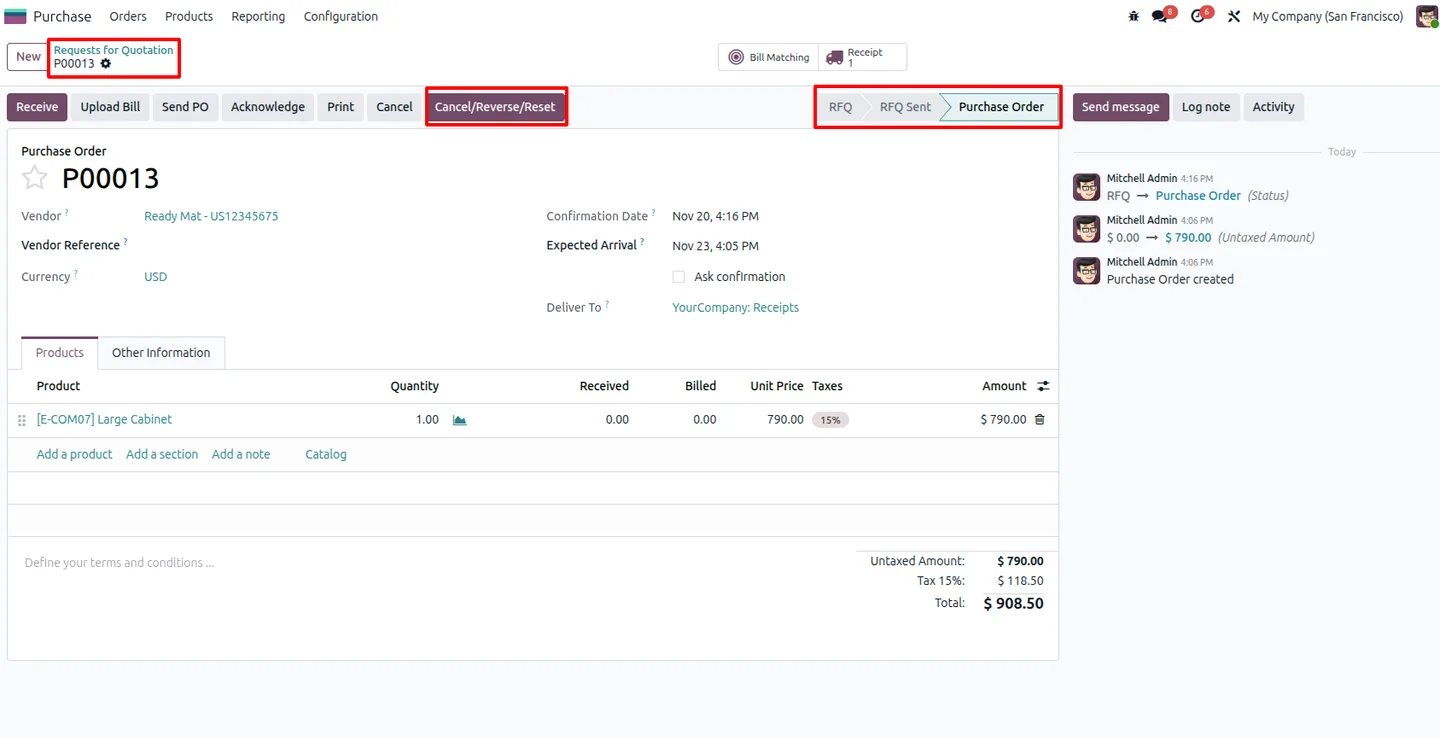Open forecast chart icon for Large Cabinet
1440x737 pixels.
coord(460,420)
